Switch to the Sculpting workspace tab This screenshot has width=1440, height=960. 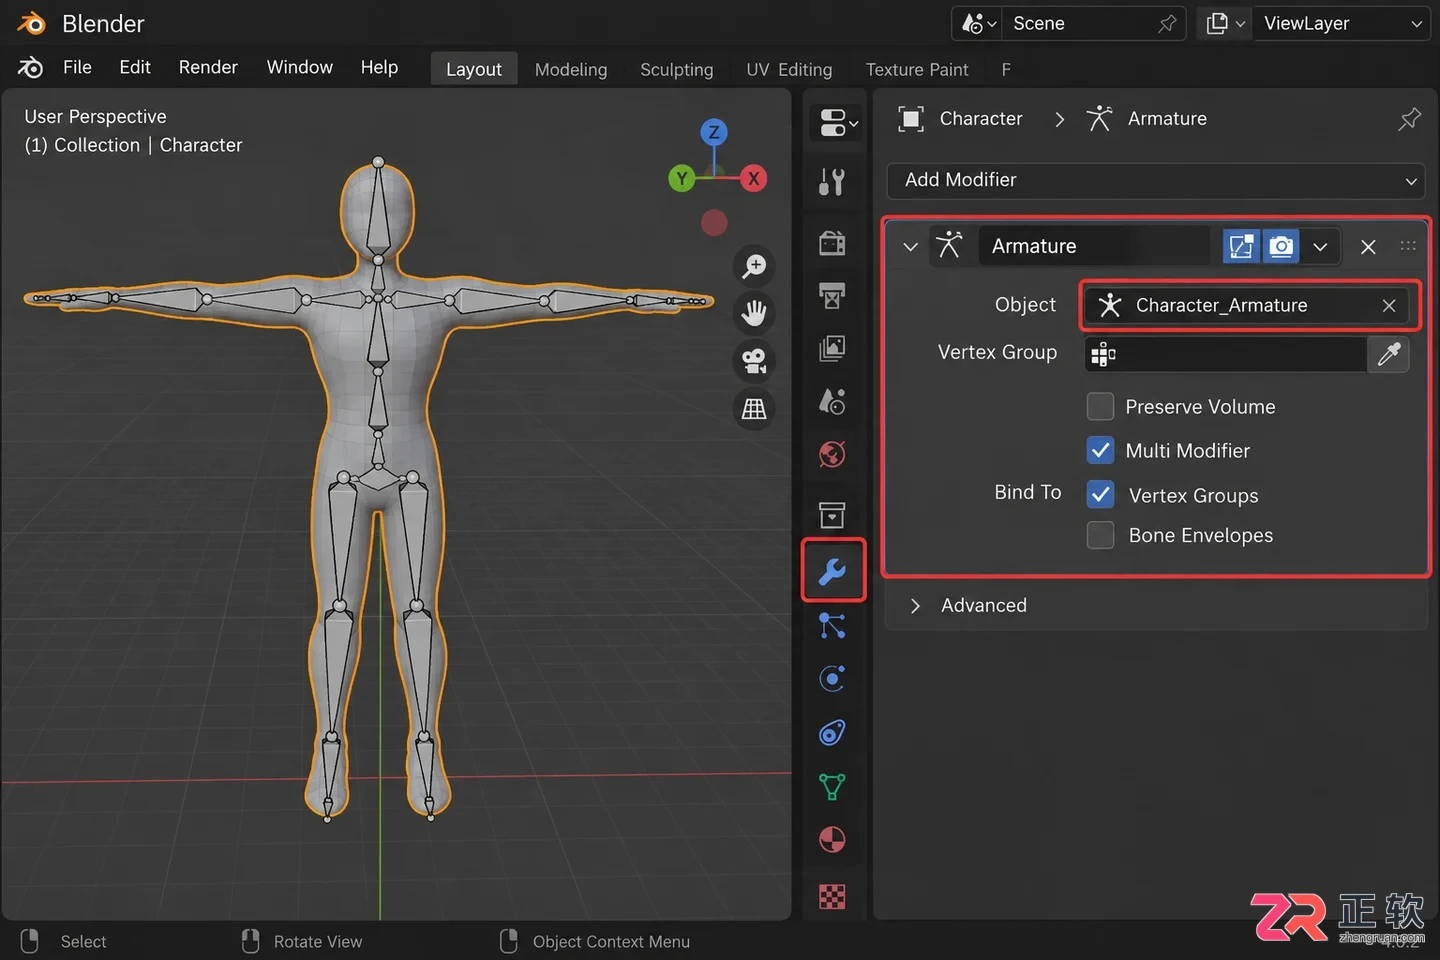coord(677,69)
